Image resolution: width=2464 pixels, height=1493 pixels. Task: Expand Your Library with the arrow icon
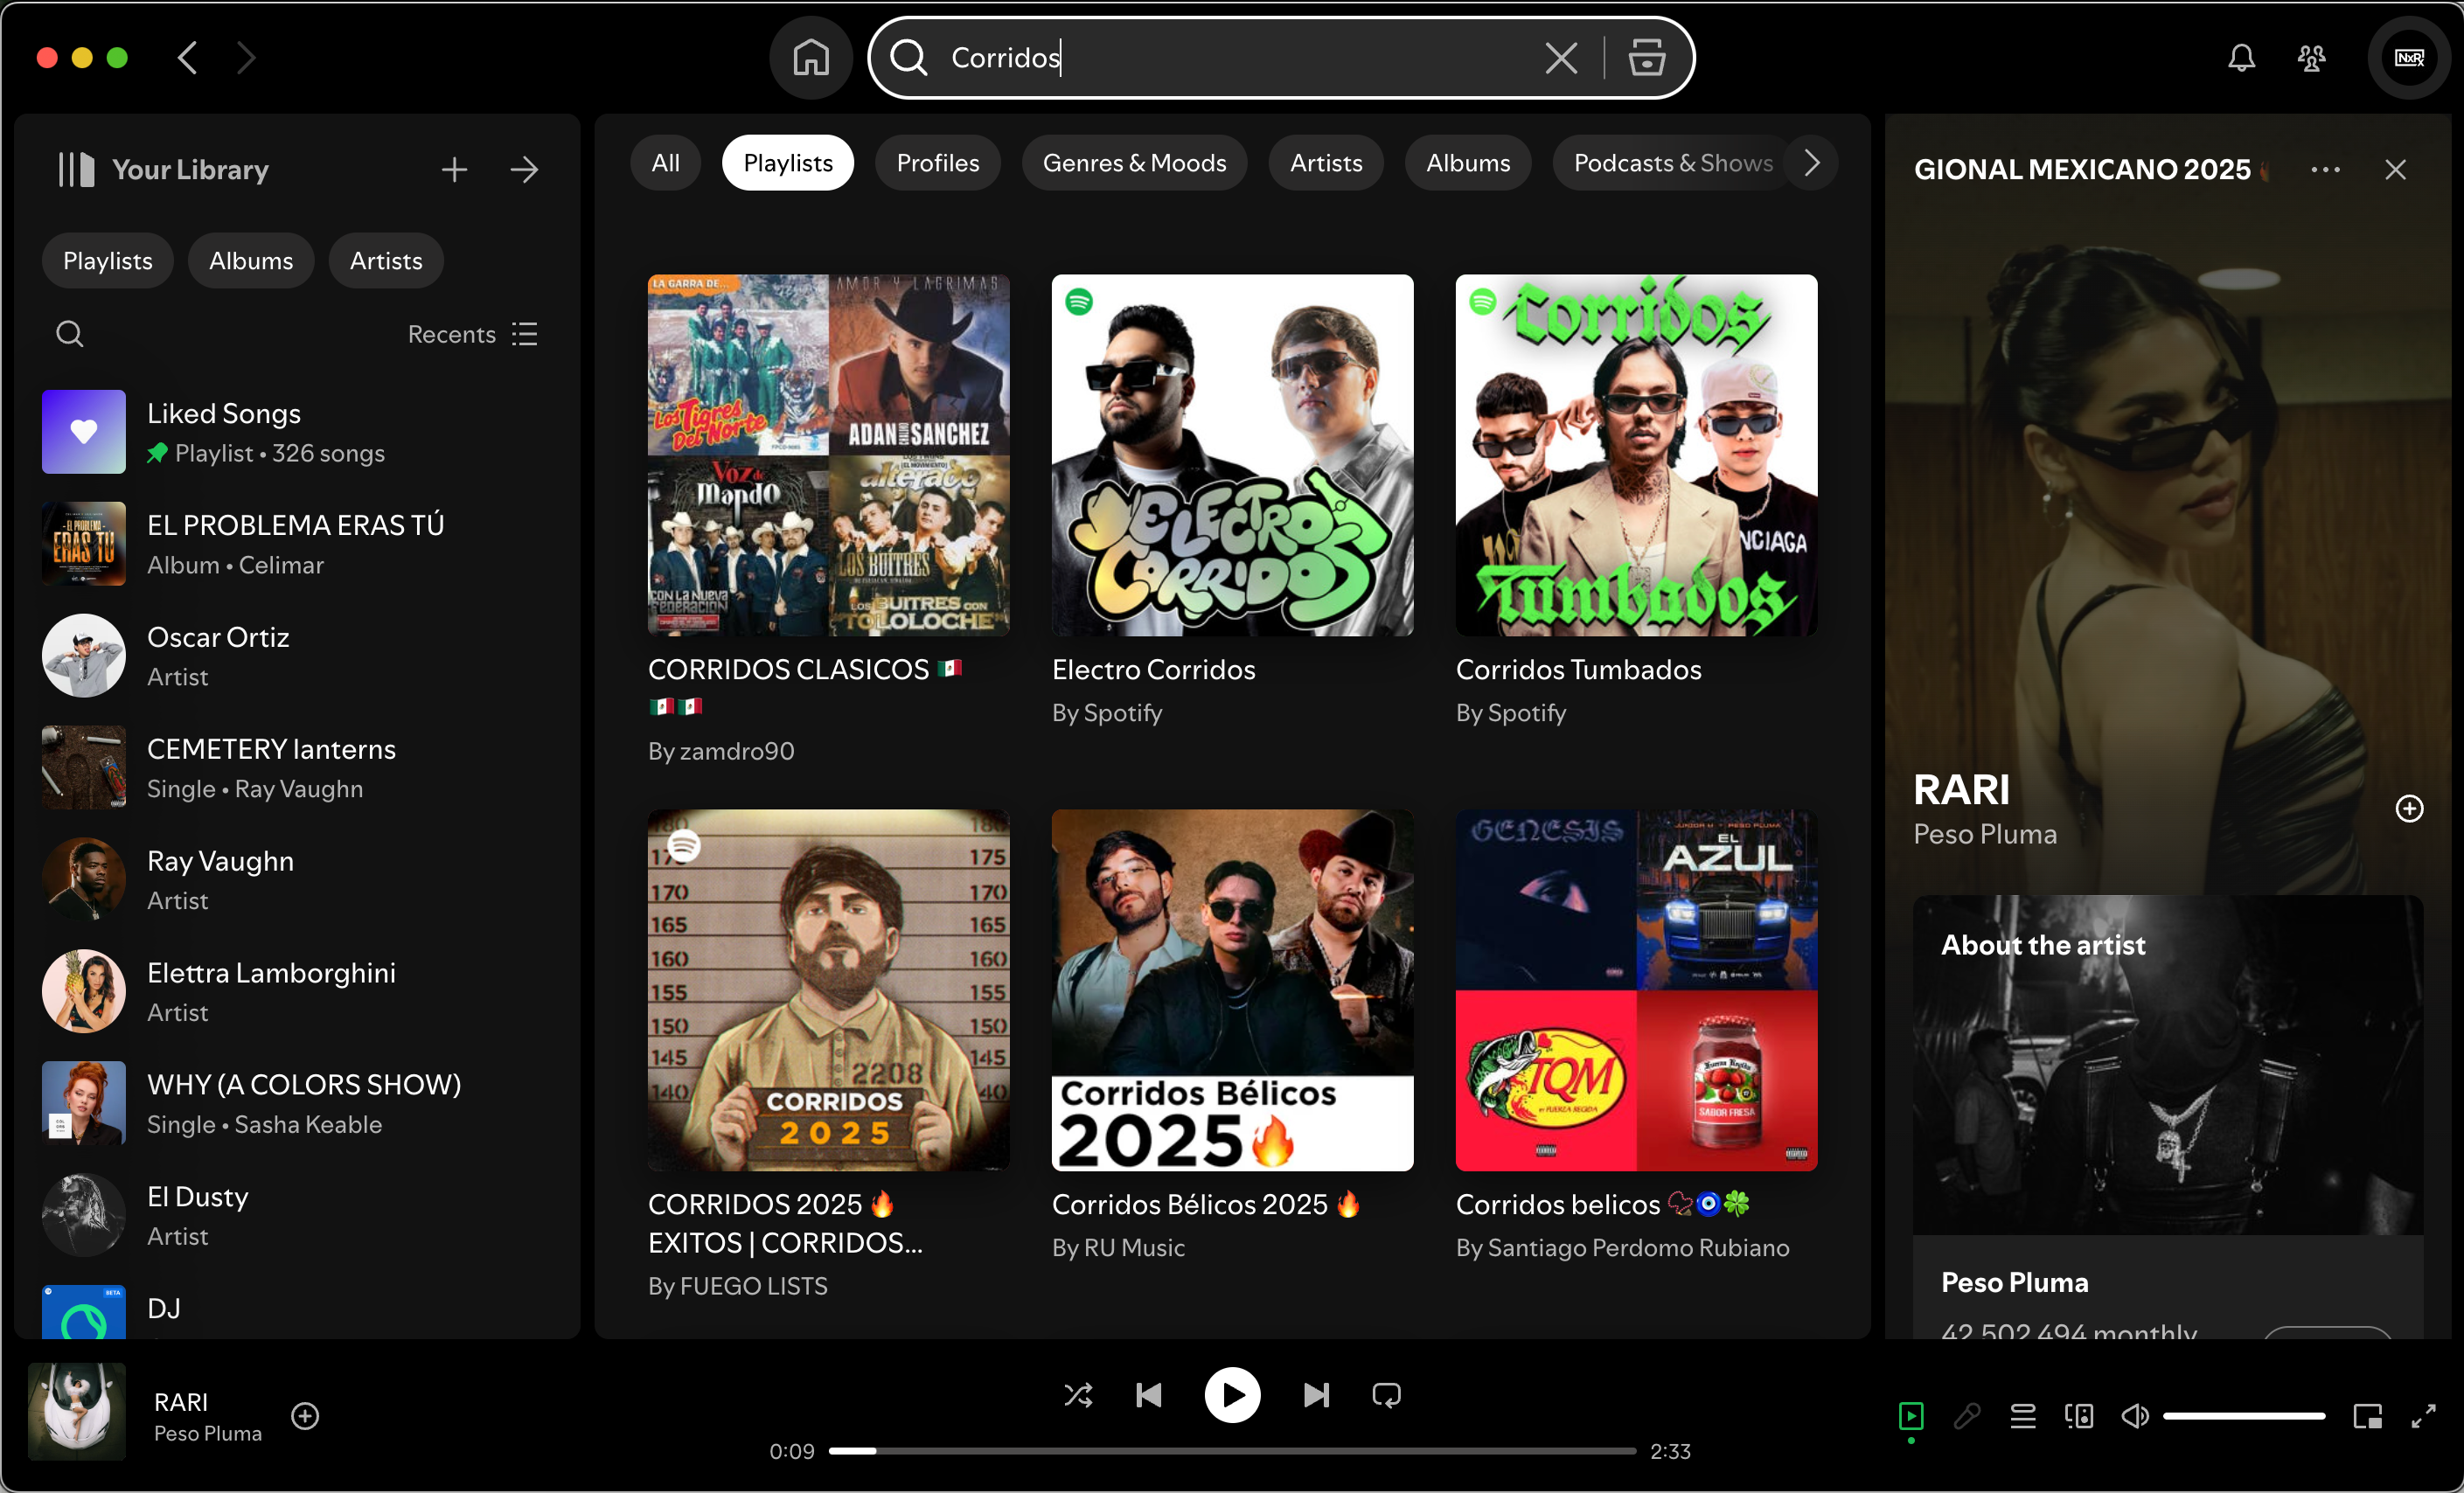click(x=524, y=170)
